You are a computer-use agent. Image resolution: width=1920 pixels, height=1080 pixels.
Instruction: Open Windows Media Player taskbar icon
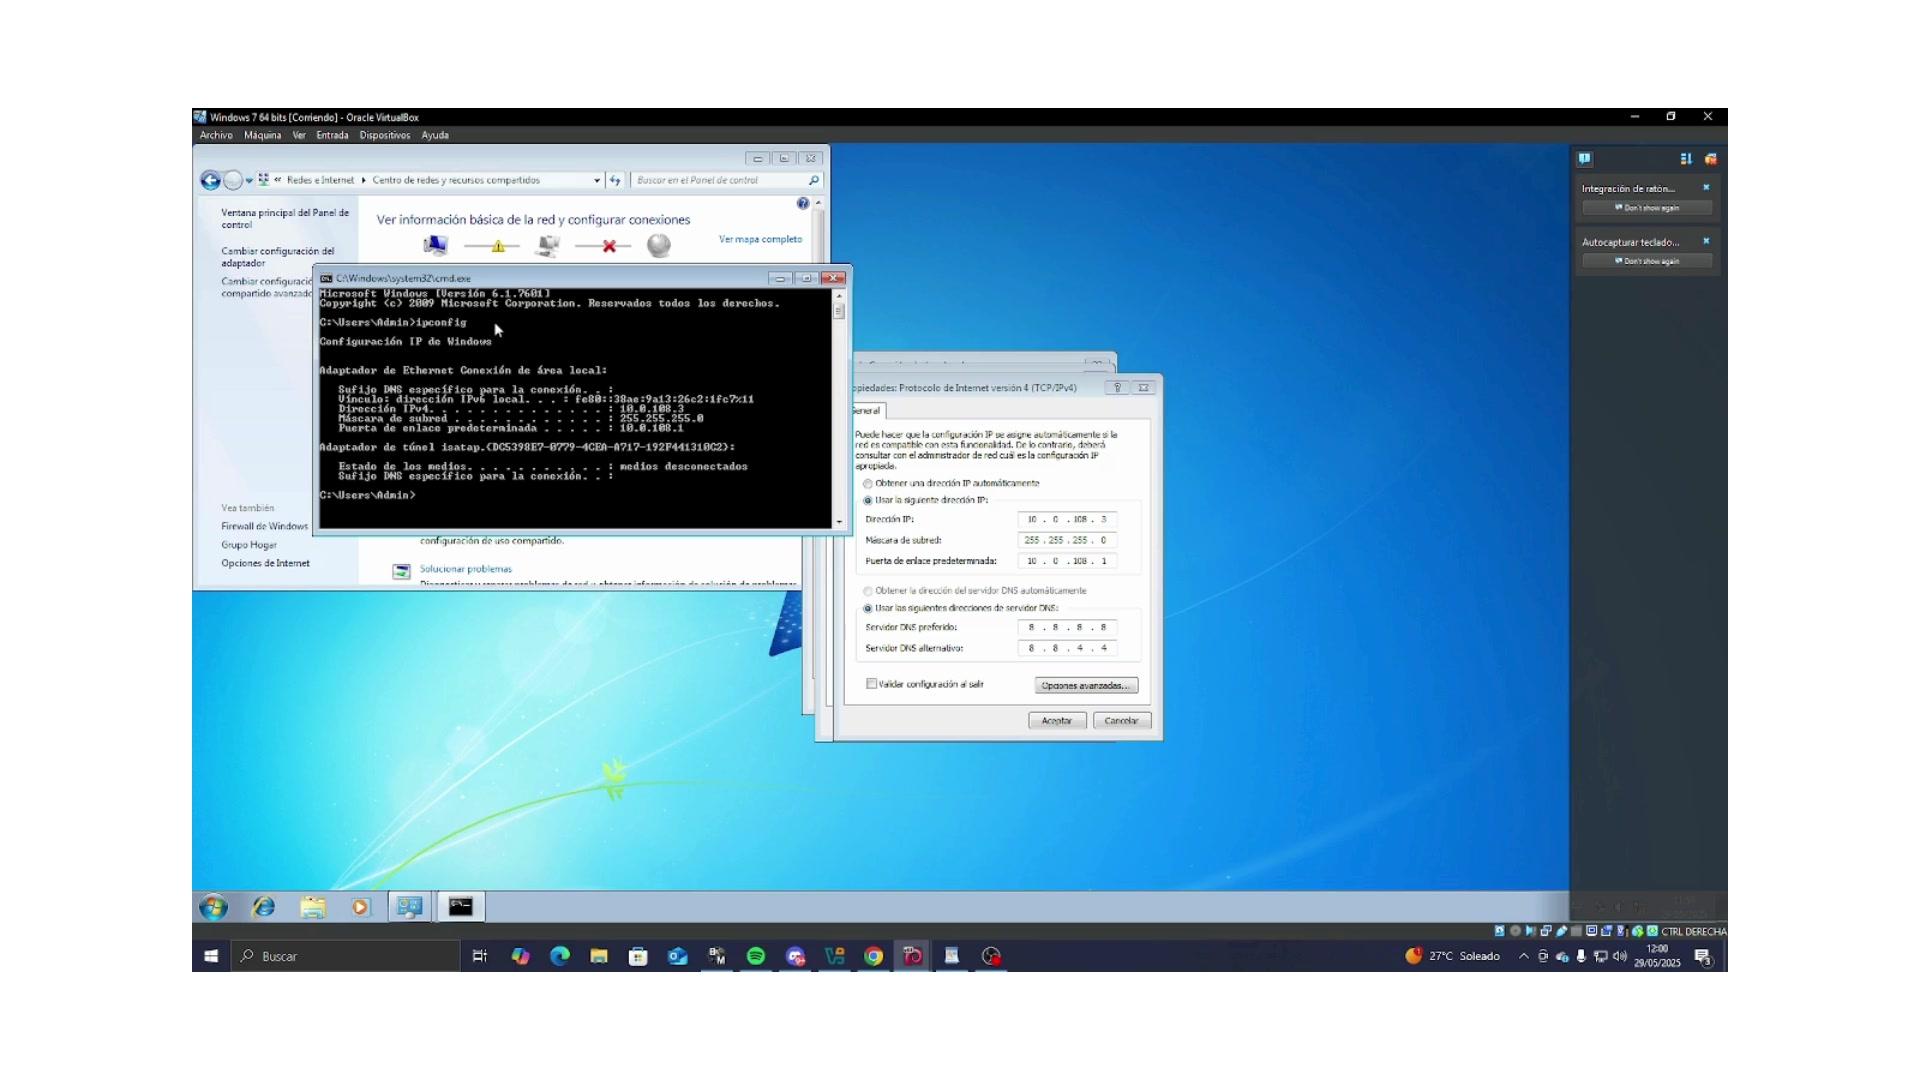point(360,907)
